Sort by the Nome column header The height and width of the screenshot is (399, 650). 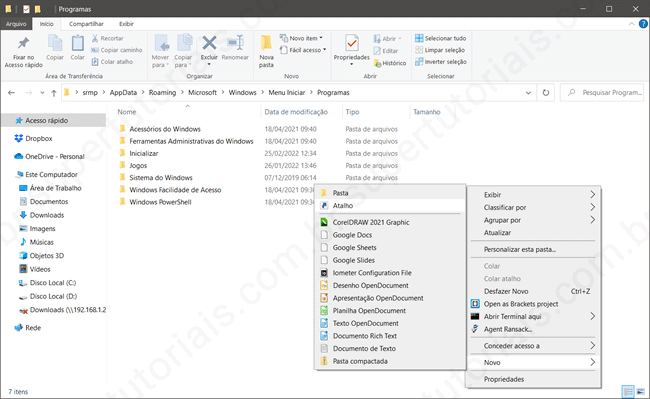coord(126,112)
